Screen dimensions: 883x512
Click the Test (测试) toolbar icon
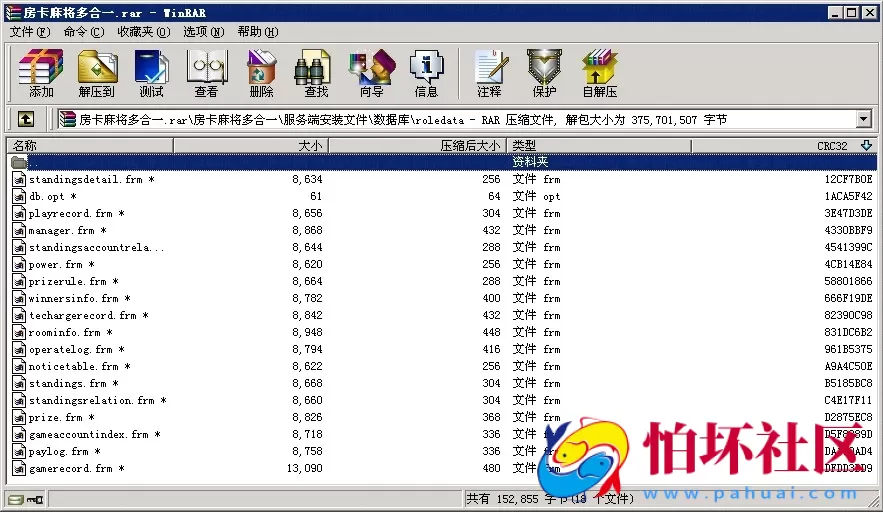pos(151,73)
